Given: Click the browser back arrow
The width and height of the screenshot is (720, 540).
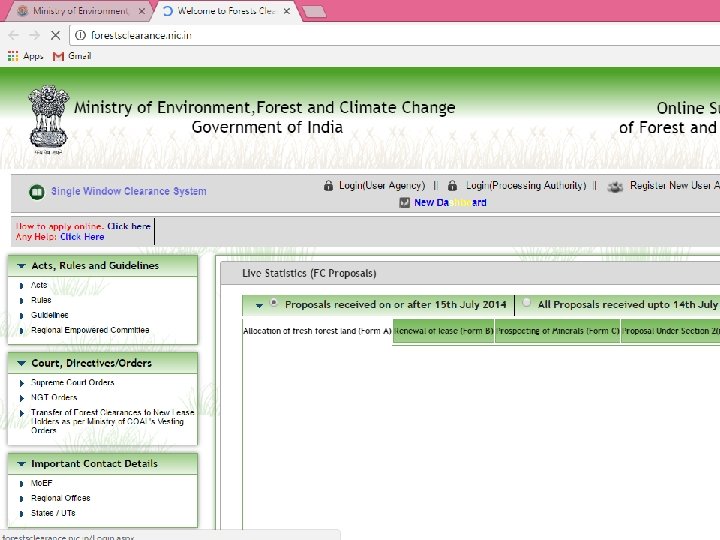Looking at the screenshot, I should coord(13,35).
